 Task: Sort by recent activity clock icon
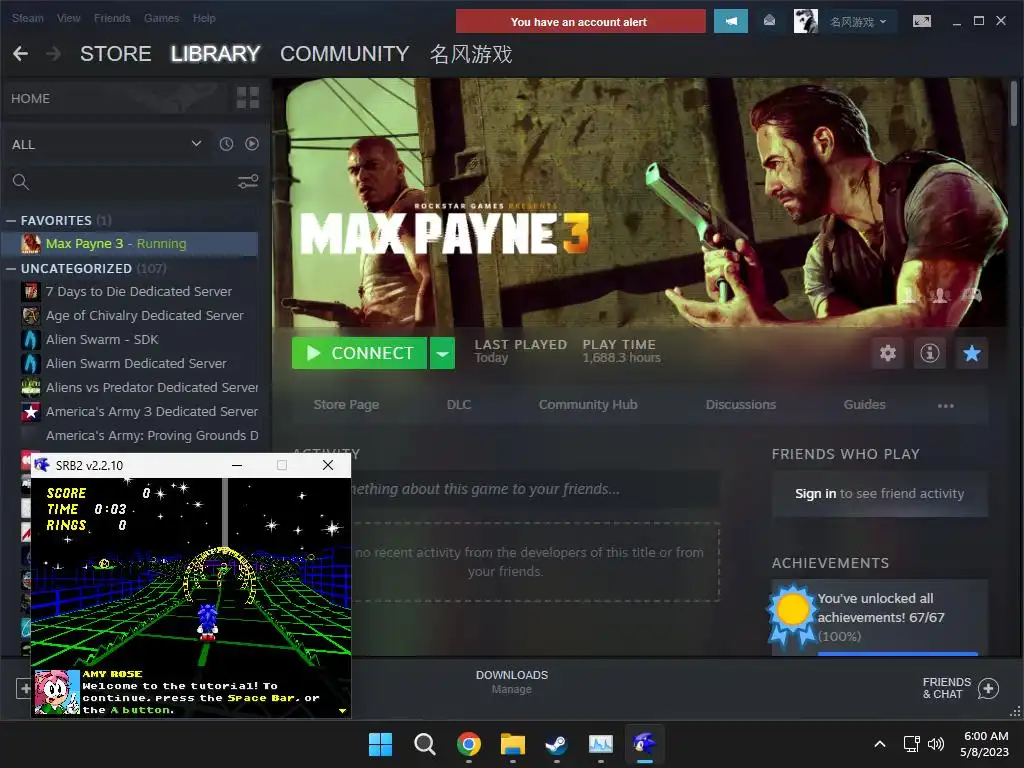(226, 144)
